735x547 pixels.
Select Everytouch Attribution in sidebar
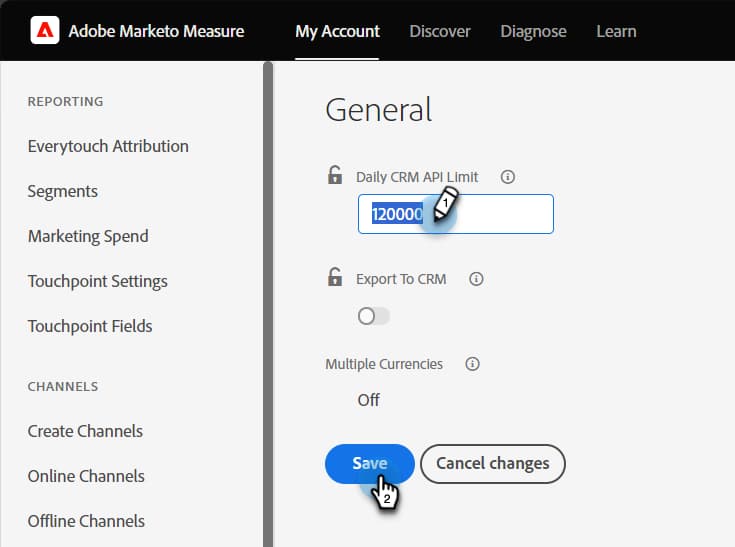[108, 146]
